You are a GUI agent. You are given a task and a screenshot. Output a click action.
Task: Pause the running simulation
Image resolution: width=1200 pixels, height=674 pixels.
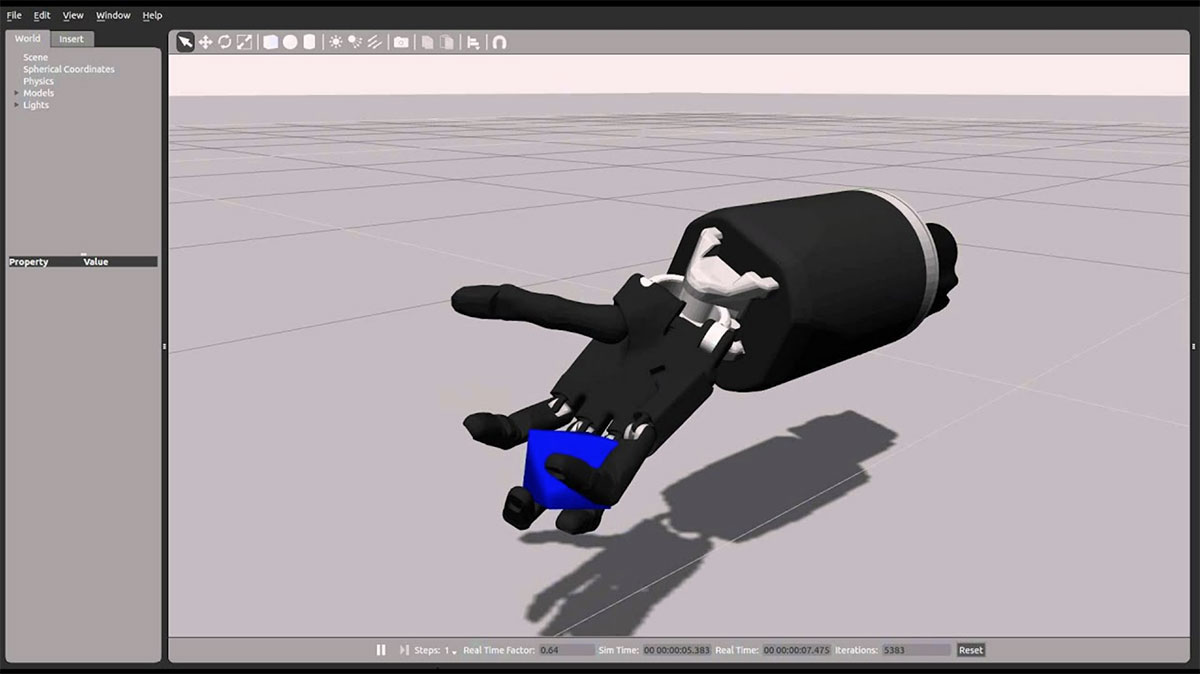coord(381,650)
